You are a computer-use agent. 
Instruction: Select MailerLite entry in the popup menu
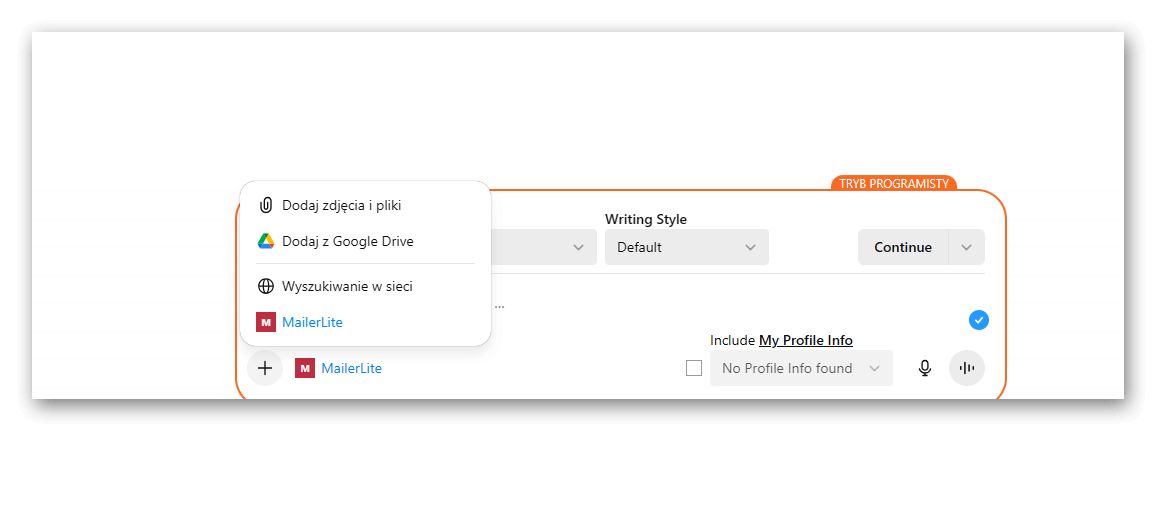click(312, 322)
